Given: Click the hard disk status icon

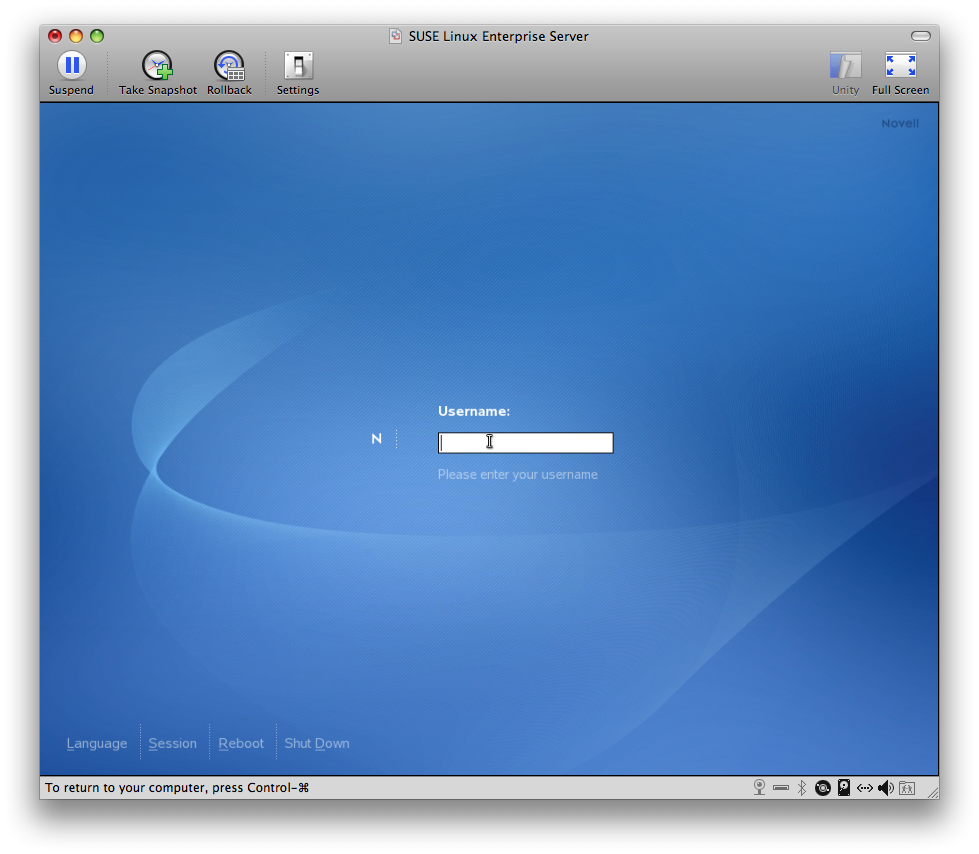Looking at the screenshot, I should (844, 788).
